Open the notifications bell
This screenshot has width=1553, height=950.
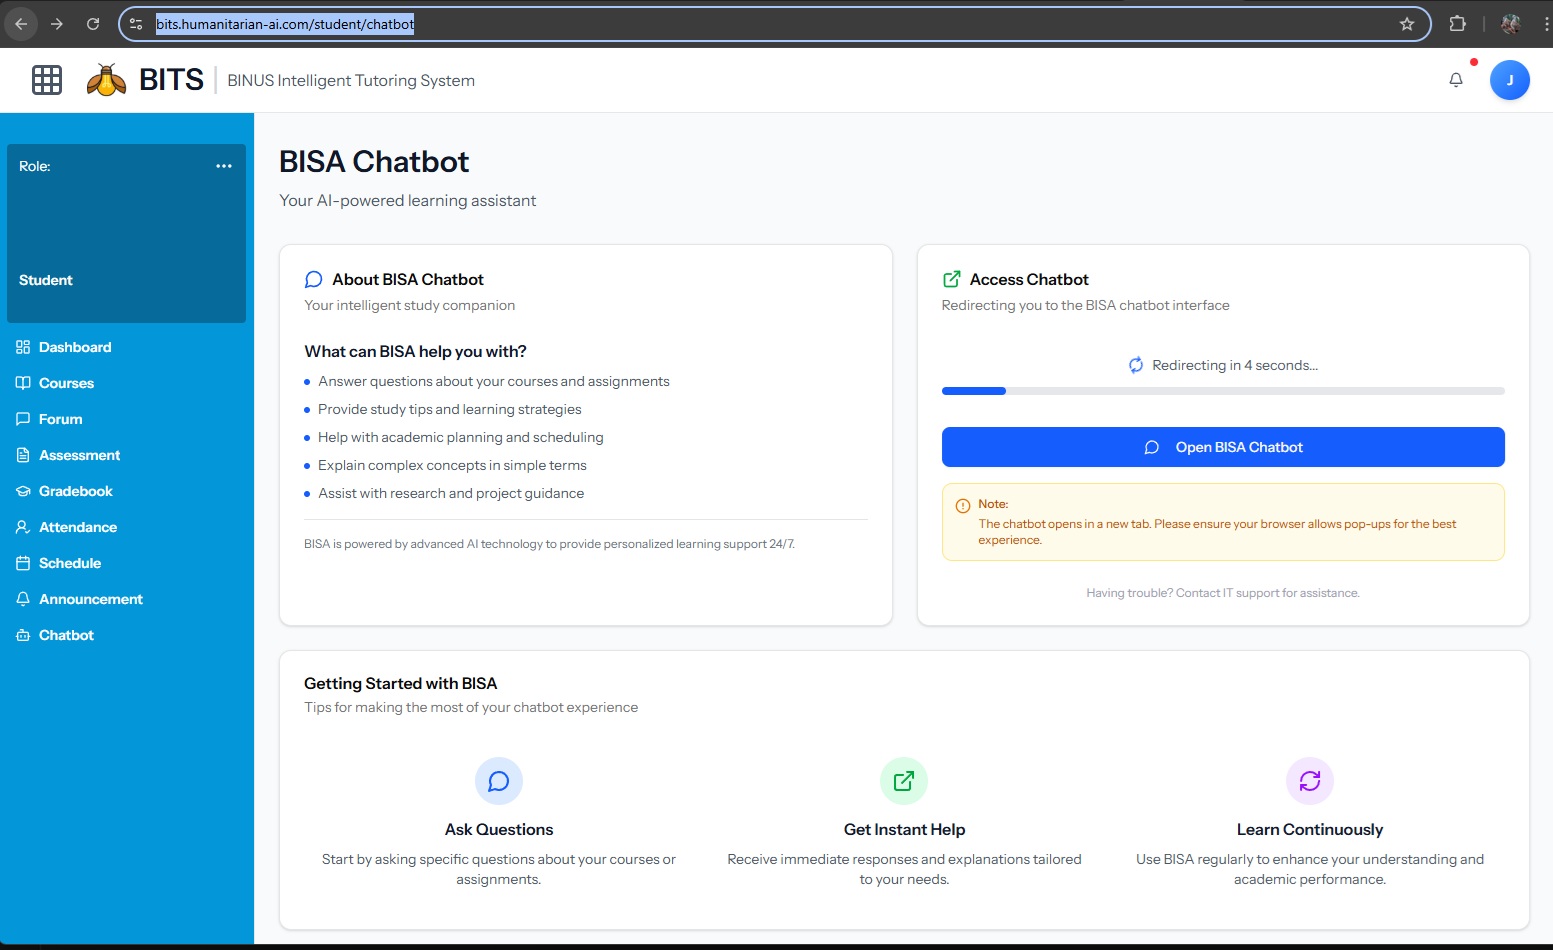coord(1456,80)
